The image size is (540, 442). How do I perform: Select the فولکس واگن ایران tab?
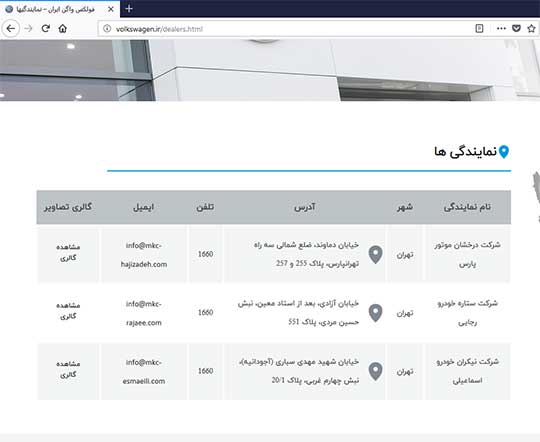(x=60, y=9)
